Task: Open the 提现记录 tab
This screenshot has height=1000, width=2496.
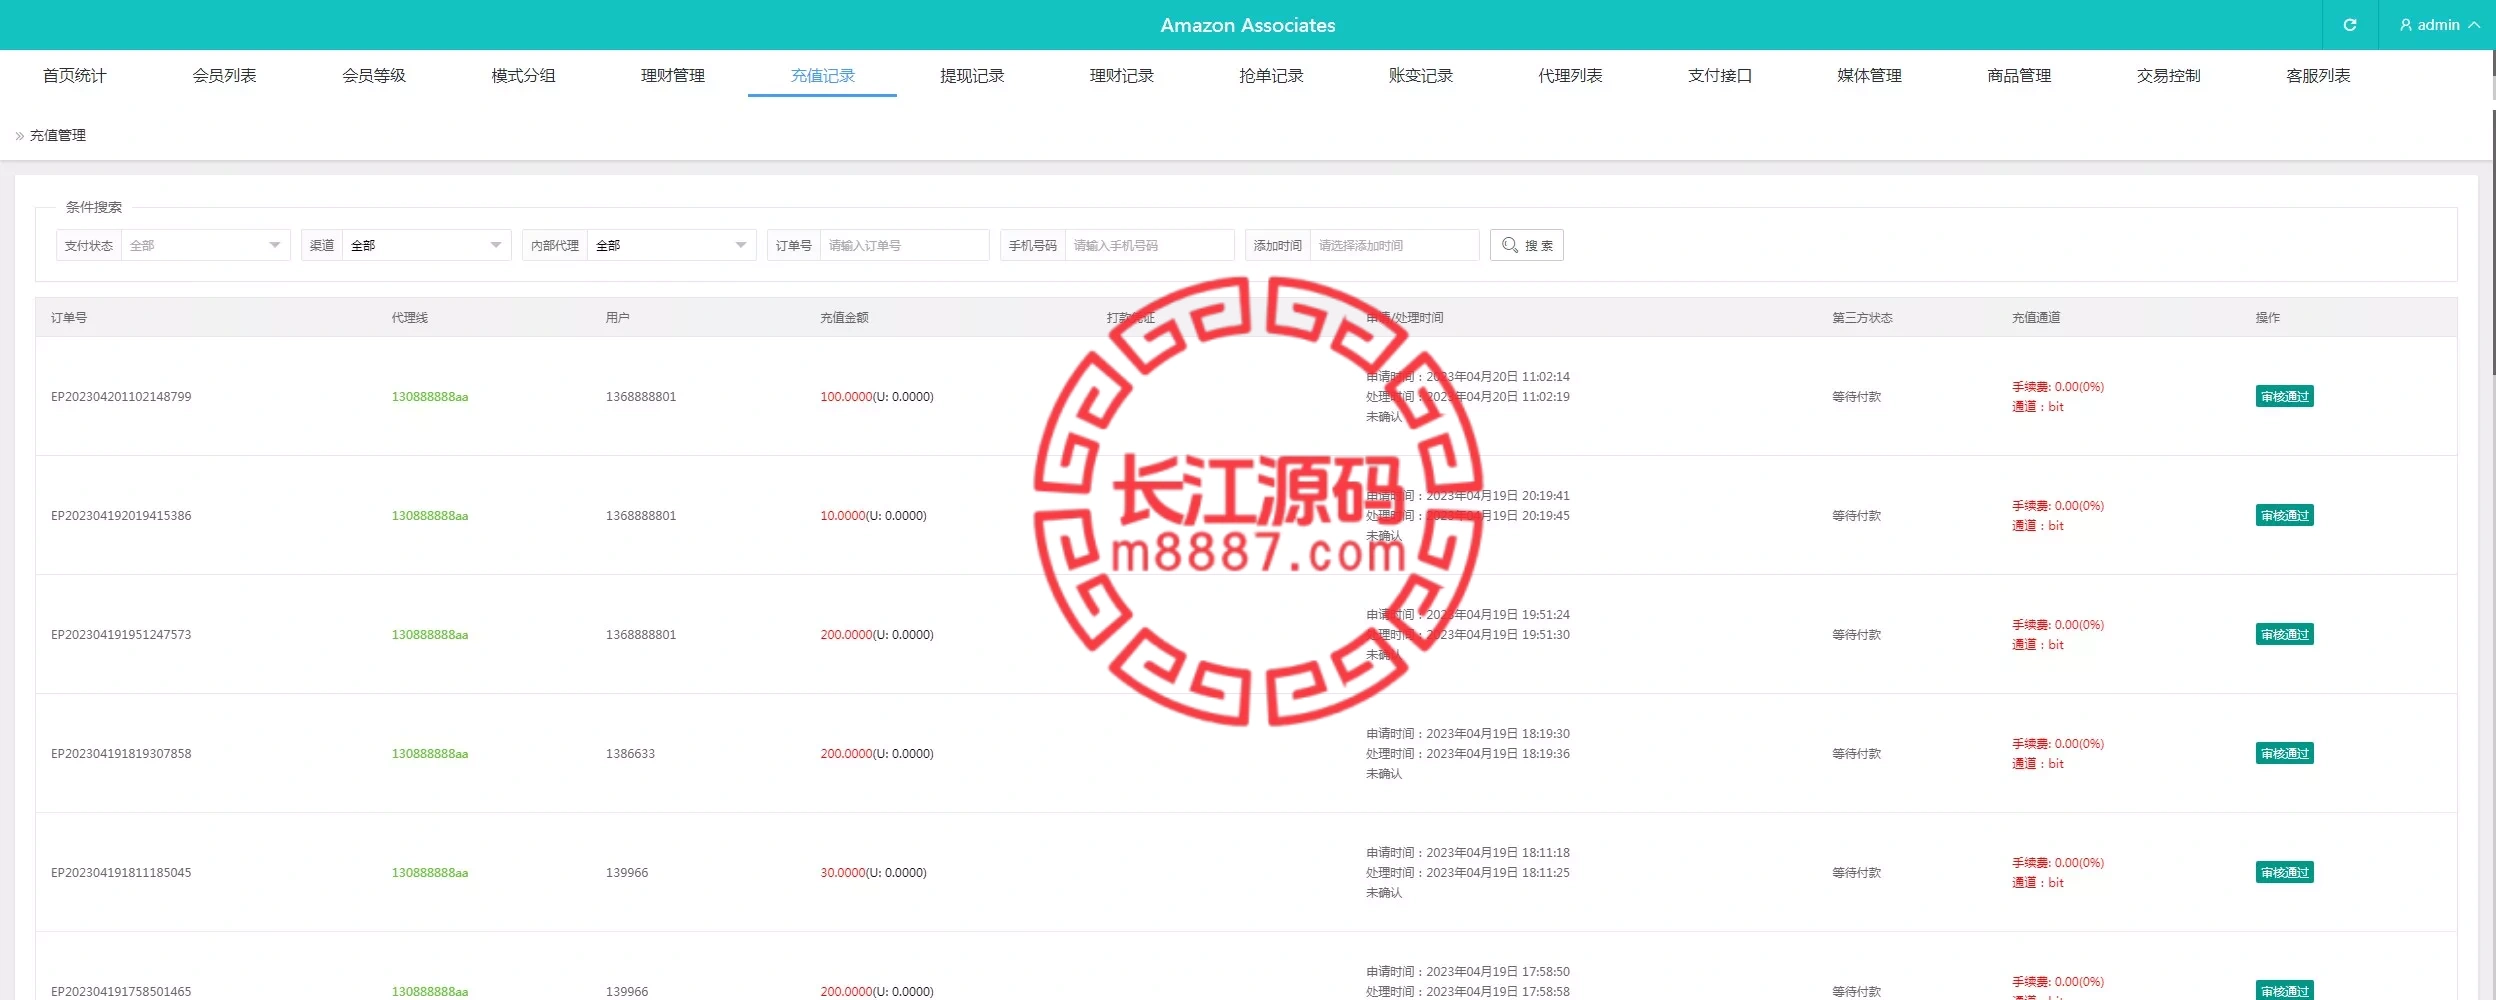Action: pos(972,75)
